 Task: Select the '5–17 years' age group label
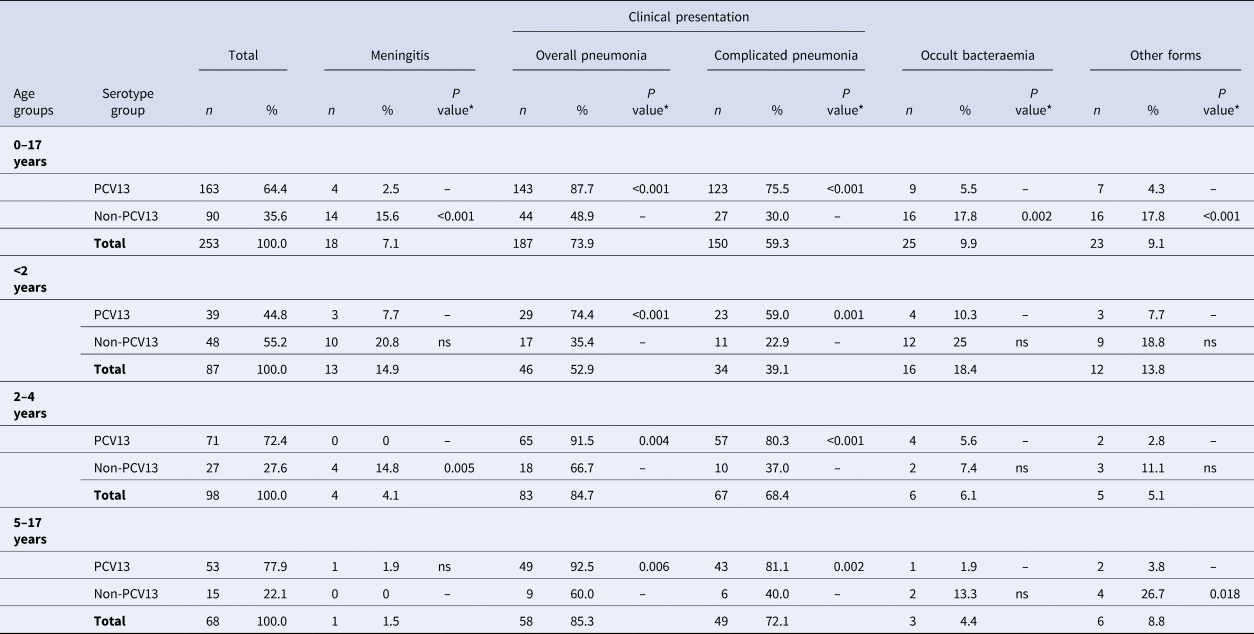28,530
